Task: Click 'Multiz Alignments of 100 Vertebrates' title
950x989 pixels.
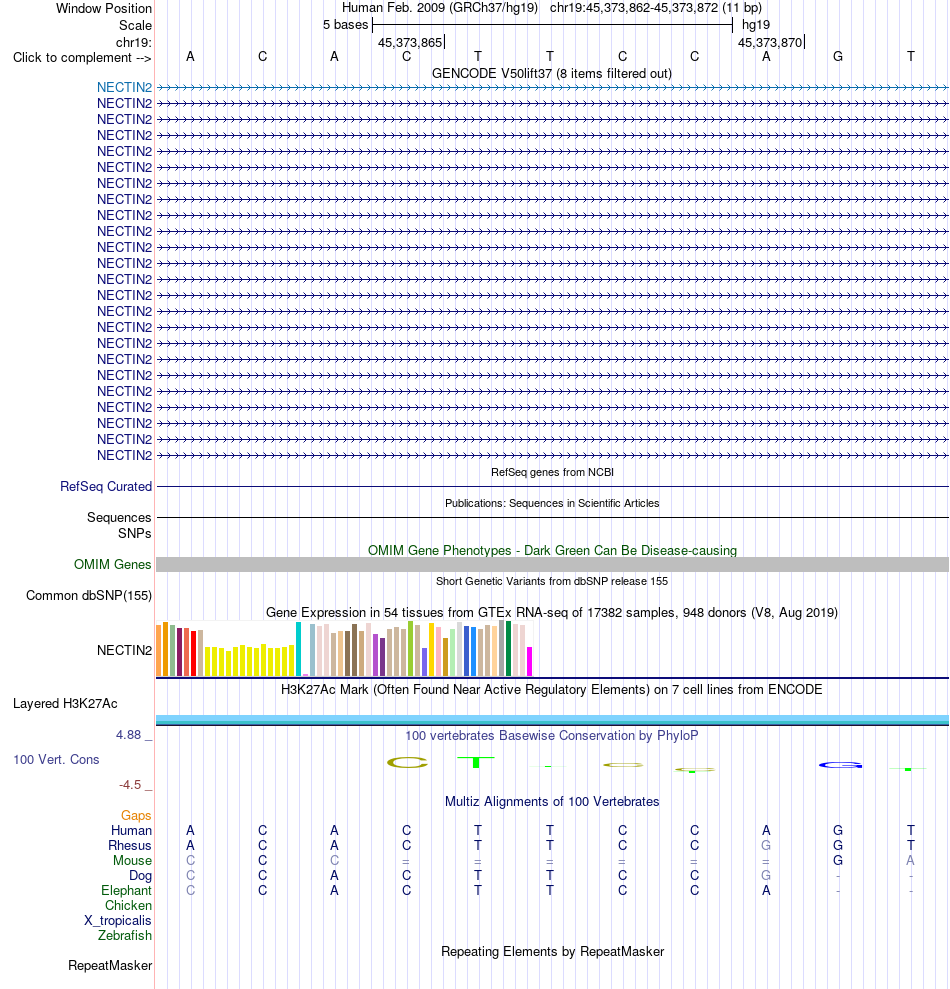Action: tap(552, 802)
